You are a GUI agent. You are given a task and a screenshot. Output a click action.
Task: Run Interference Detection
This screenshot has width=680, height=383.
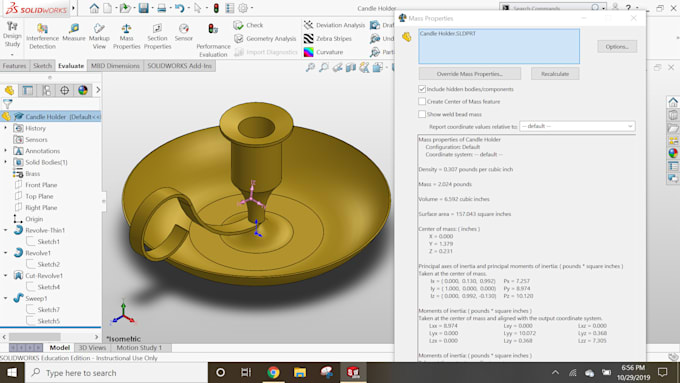(42, 36)
